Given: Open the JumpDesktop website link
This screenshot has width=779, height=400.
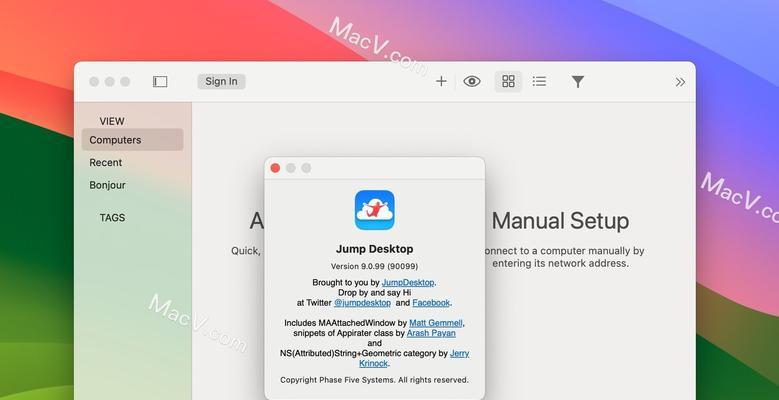Looking at the screenshot, I should tap(408, 282).
